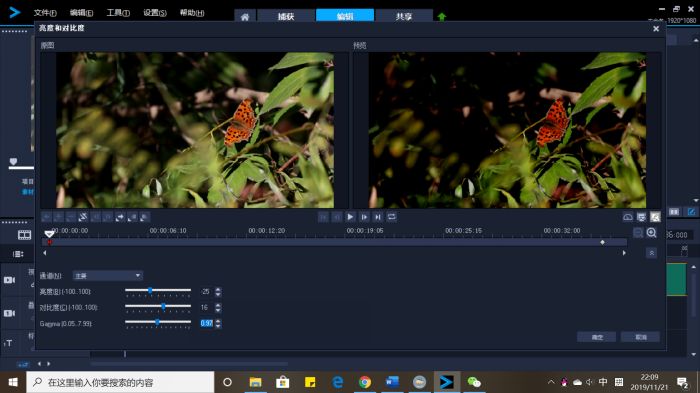Click the speedometer icon above the timeline
The width and height of the screenshot is (700, 393).
(x=628, y=217)
